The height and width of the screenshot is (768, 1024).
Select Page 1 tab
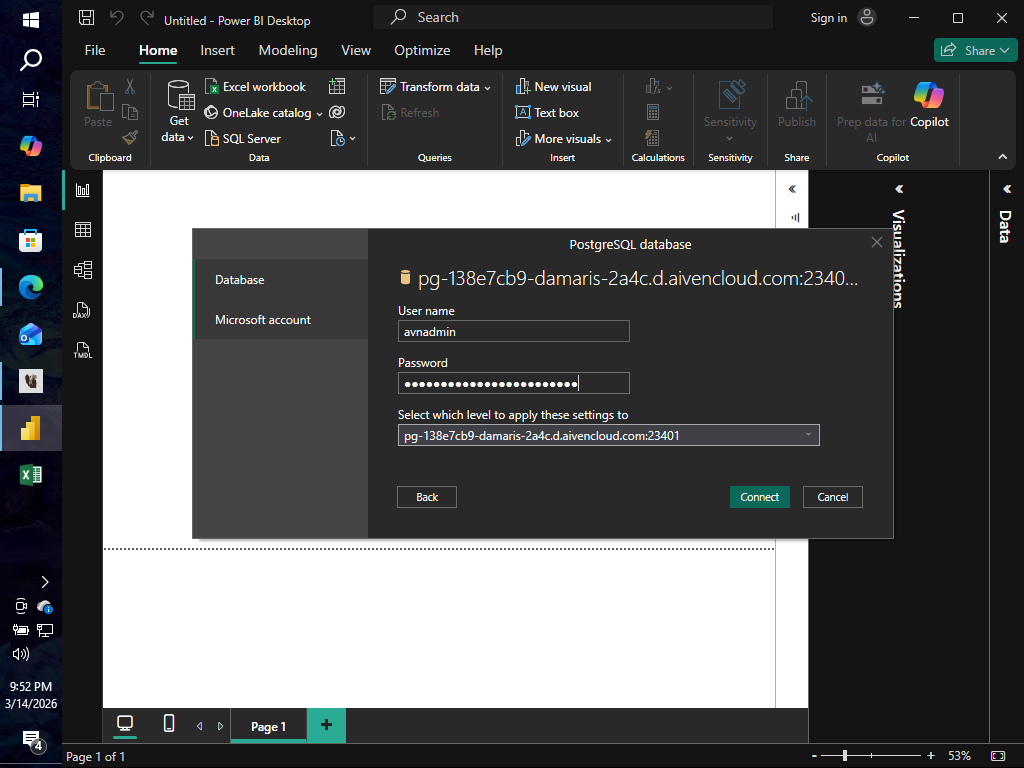pos(268,726)
